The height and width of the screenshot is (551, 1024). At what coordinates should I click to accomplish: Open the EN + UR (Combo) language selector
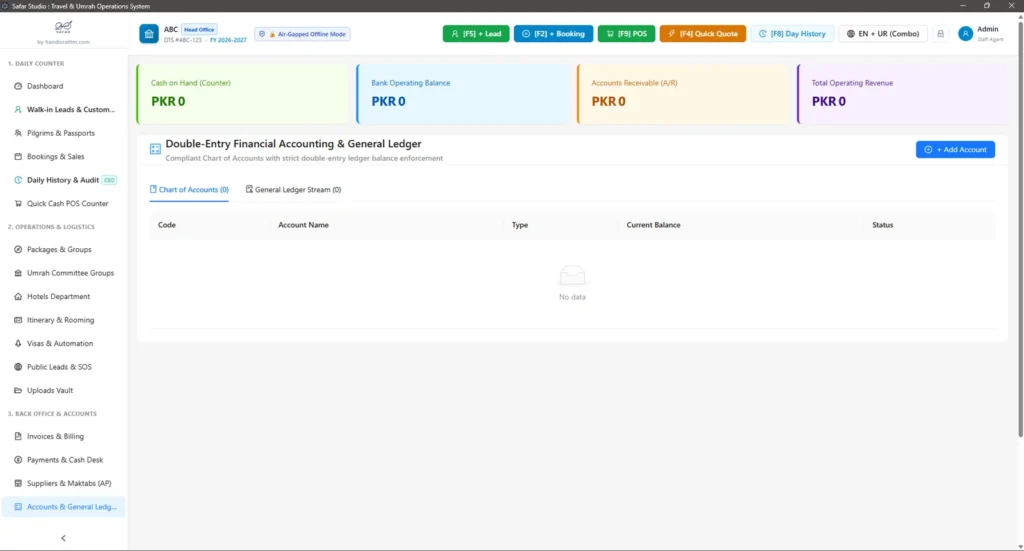click(x=883, y=34)
